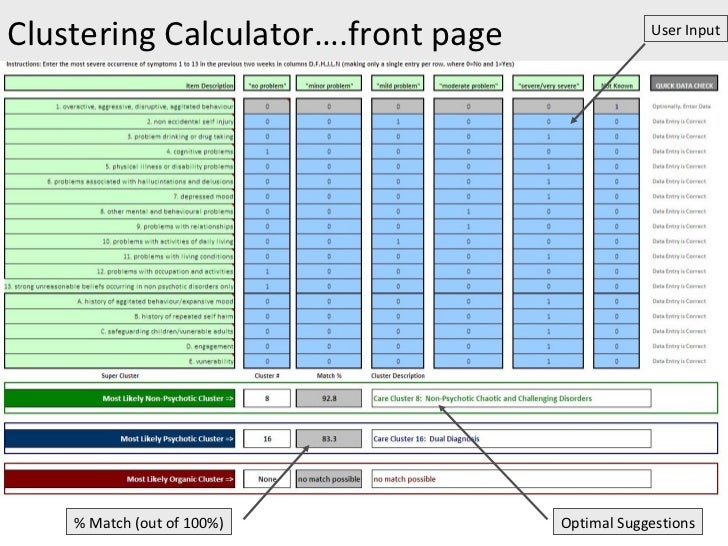
Task: Click 'no problem' cell for occupation and activities
Action: click(267, 271)
